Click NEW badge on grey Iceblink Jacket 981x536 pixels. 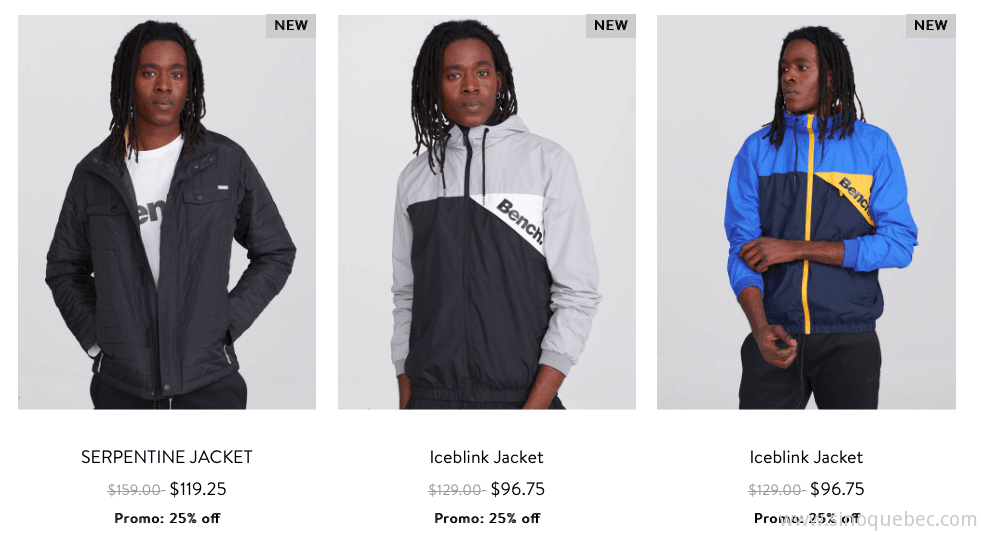click(x=611, y=26)
